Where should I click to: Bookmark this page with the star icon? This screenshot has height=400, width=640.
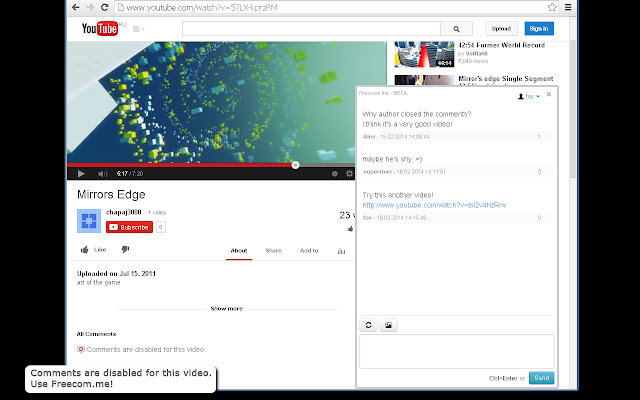[x=552, y=7]
